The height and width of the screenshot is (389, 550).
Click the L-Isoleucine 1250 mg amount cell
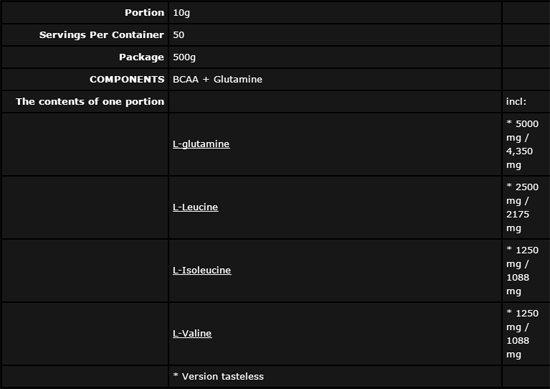coord(526,270)
